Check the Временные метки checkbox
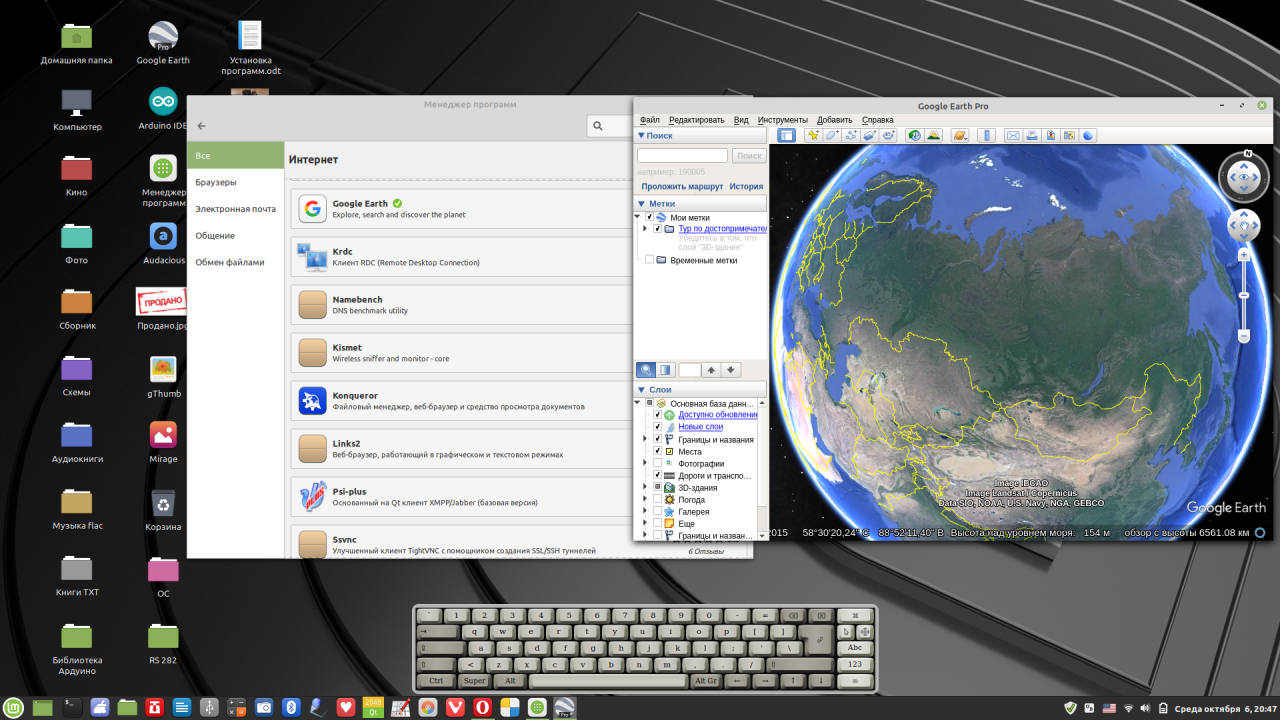The width and height of the screenshot is (1280, 720). [649, 260]
